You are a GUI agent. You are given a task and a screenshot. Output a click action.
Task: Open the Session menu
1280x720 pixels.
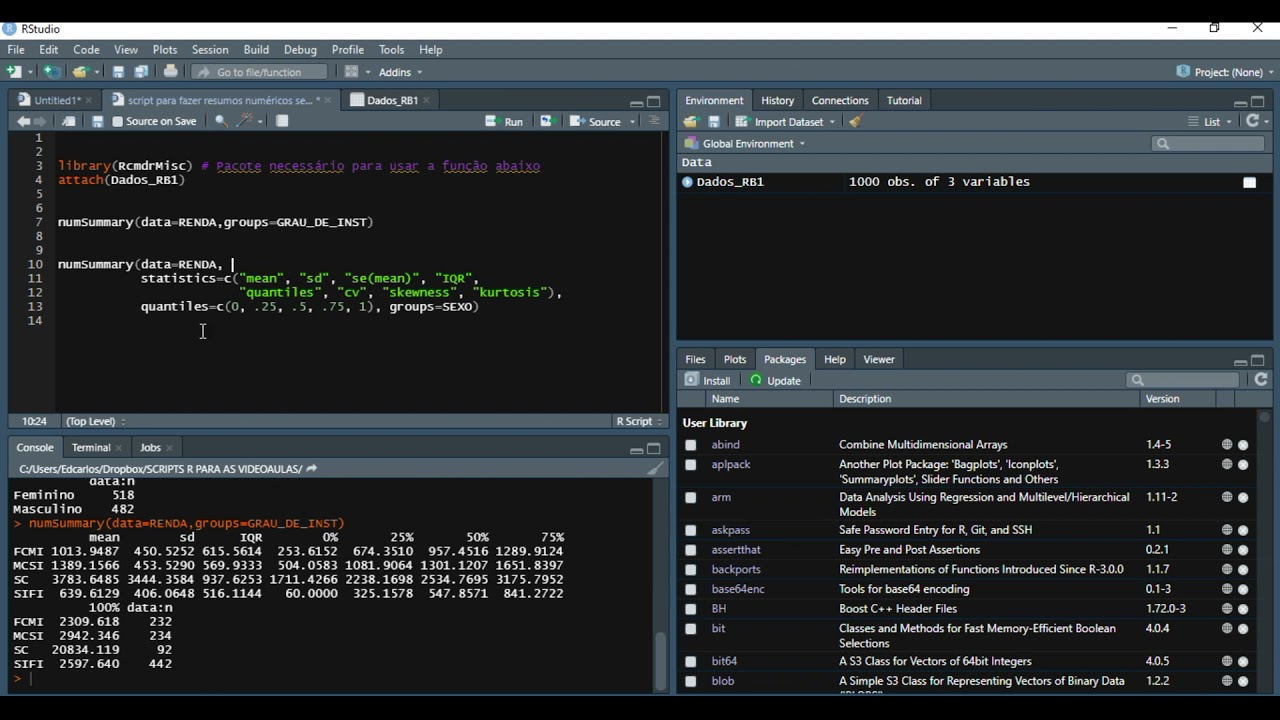(210, 50)
